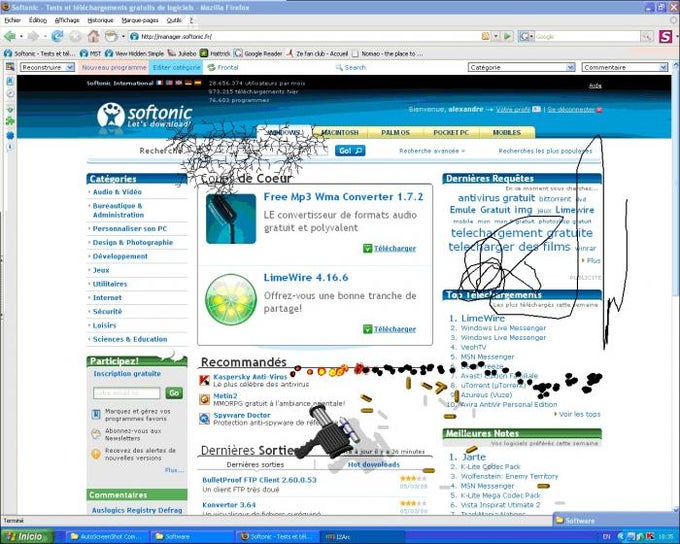
Task: Click the search magnifier button in Firefox search box
Action: coord(647,36)
